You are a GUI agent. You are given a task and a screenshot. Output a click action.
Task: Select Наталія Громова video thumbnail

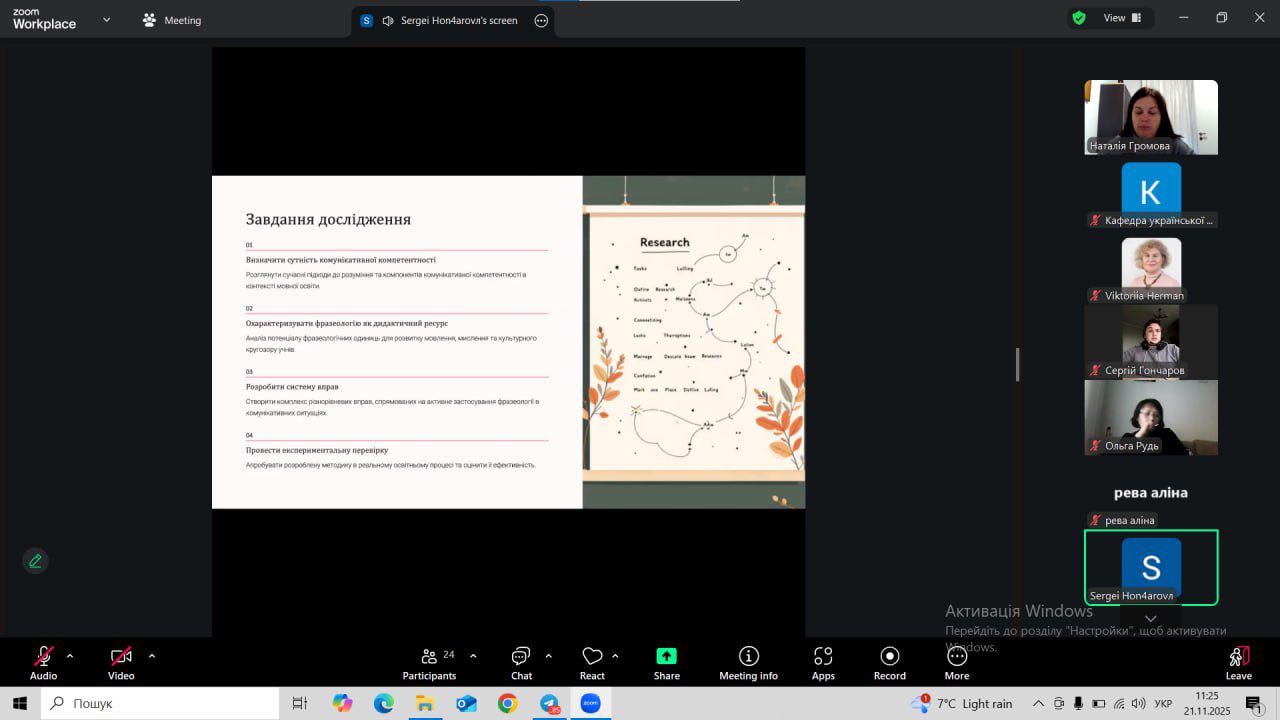[x=1151, y=117]
